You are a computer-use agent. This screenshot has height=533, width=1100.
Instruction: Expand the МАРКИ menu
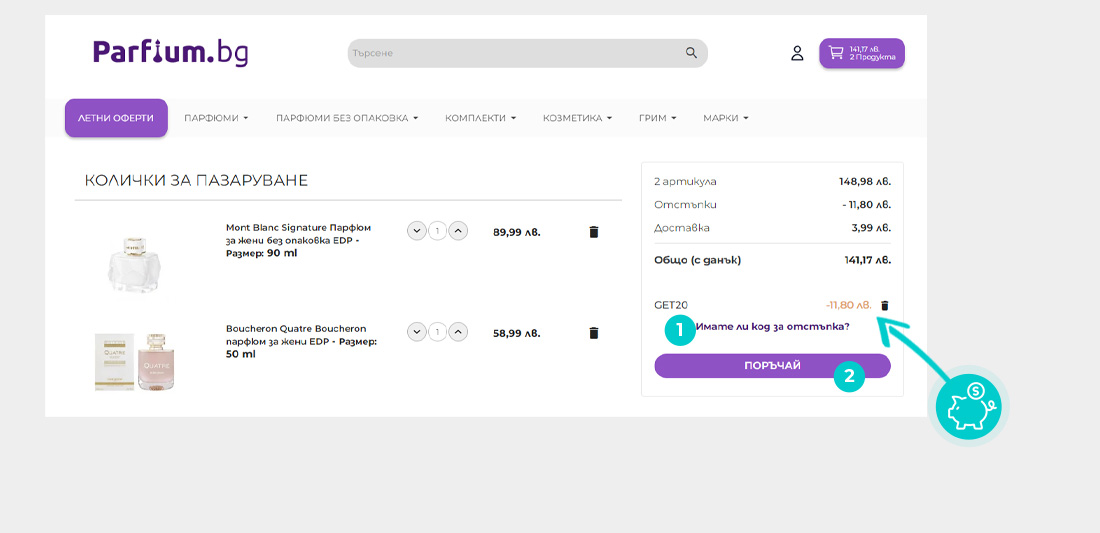pyautogui.click(x=726, y=119)
